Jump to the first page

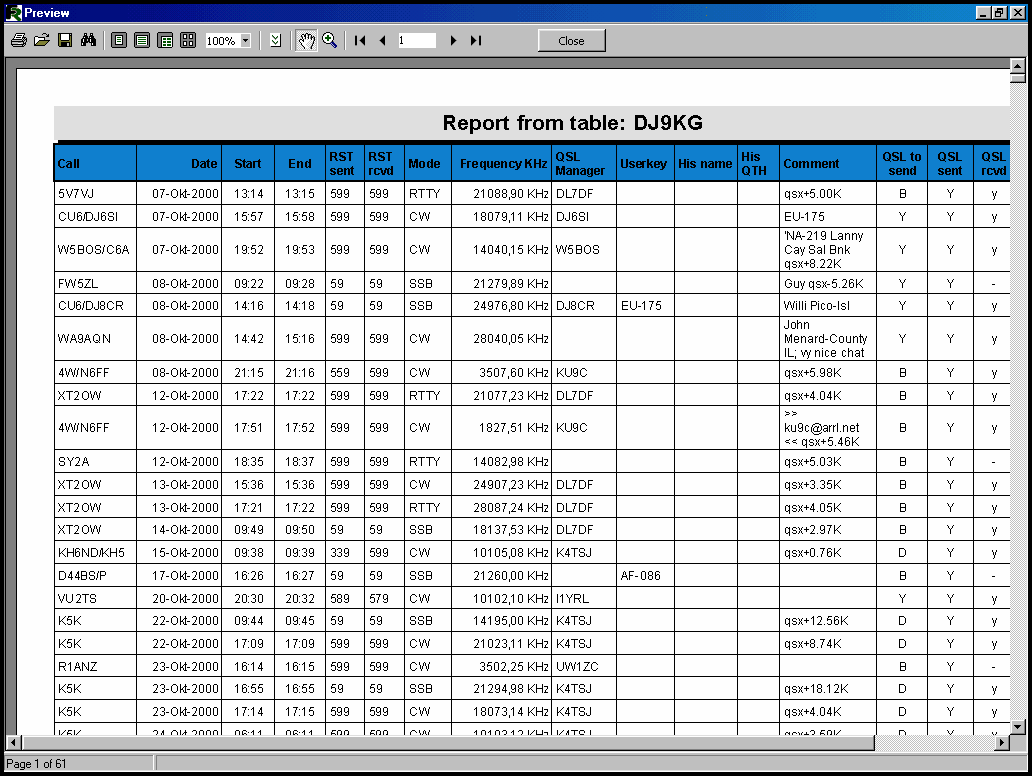click(360, 41)
